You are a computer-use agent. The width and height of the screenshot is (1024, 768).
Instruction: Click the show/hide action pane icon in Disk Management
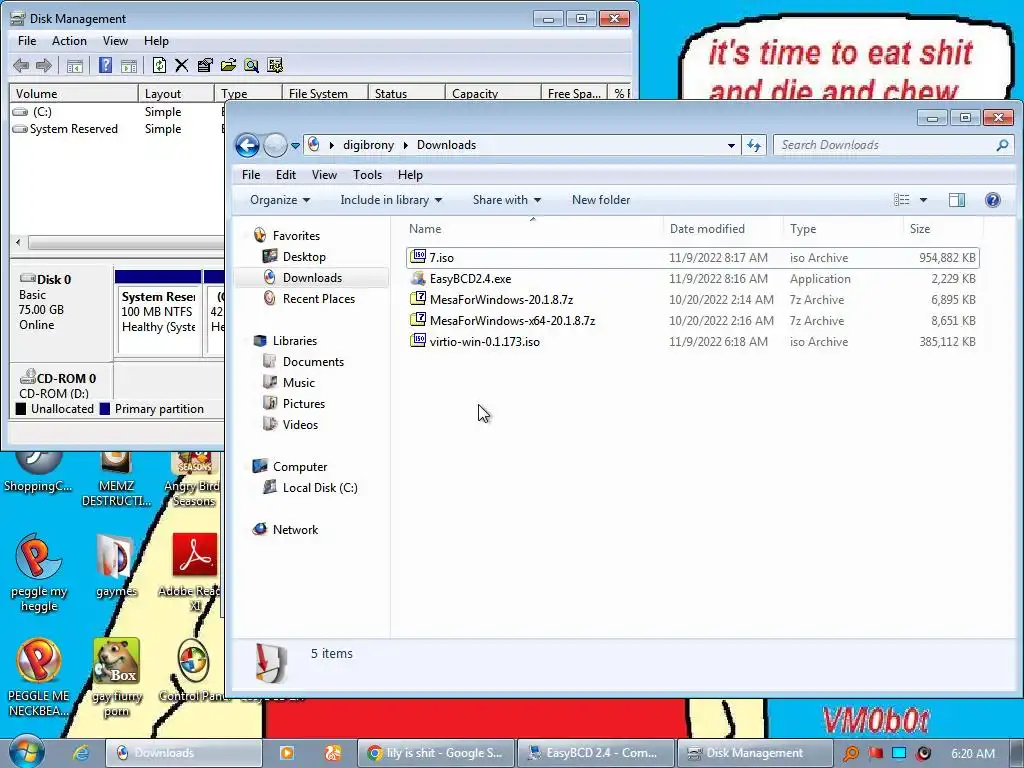coord(129,65)
